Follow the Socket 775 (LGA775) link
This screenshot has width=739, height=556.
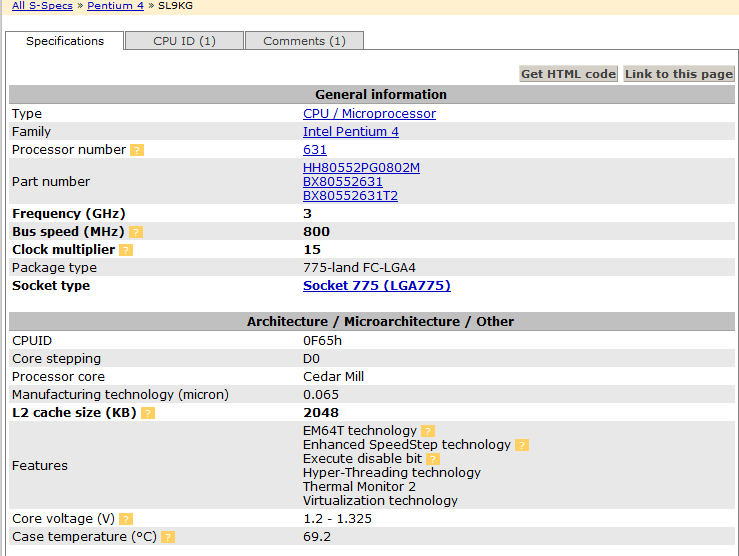click(x=377, y=286)
